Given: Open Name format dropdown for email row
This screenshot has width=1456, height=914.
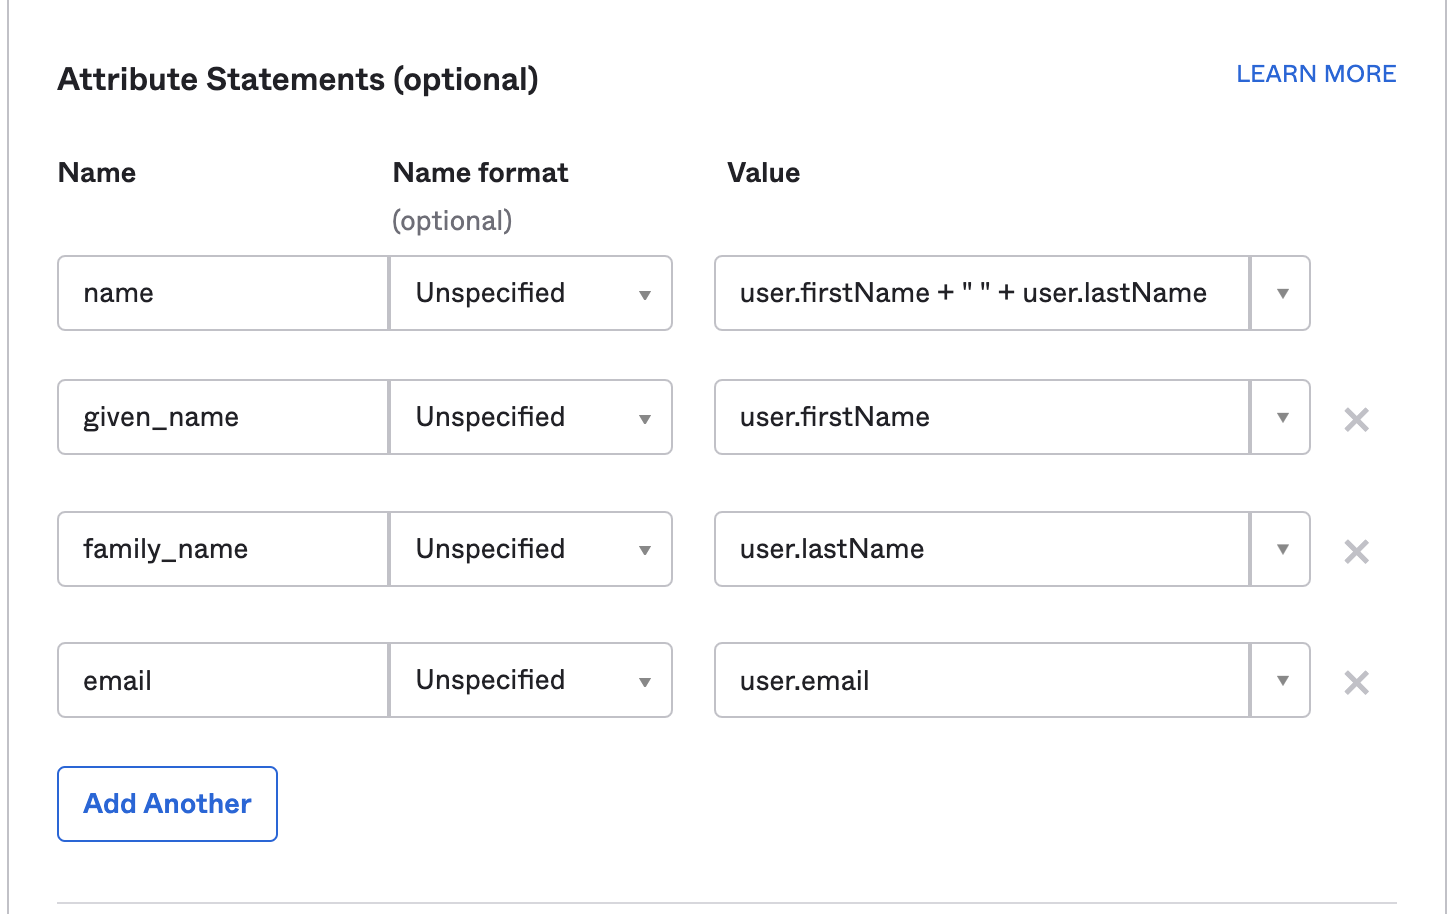Looking at the screenshot, I should tap(530, 680).
